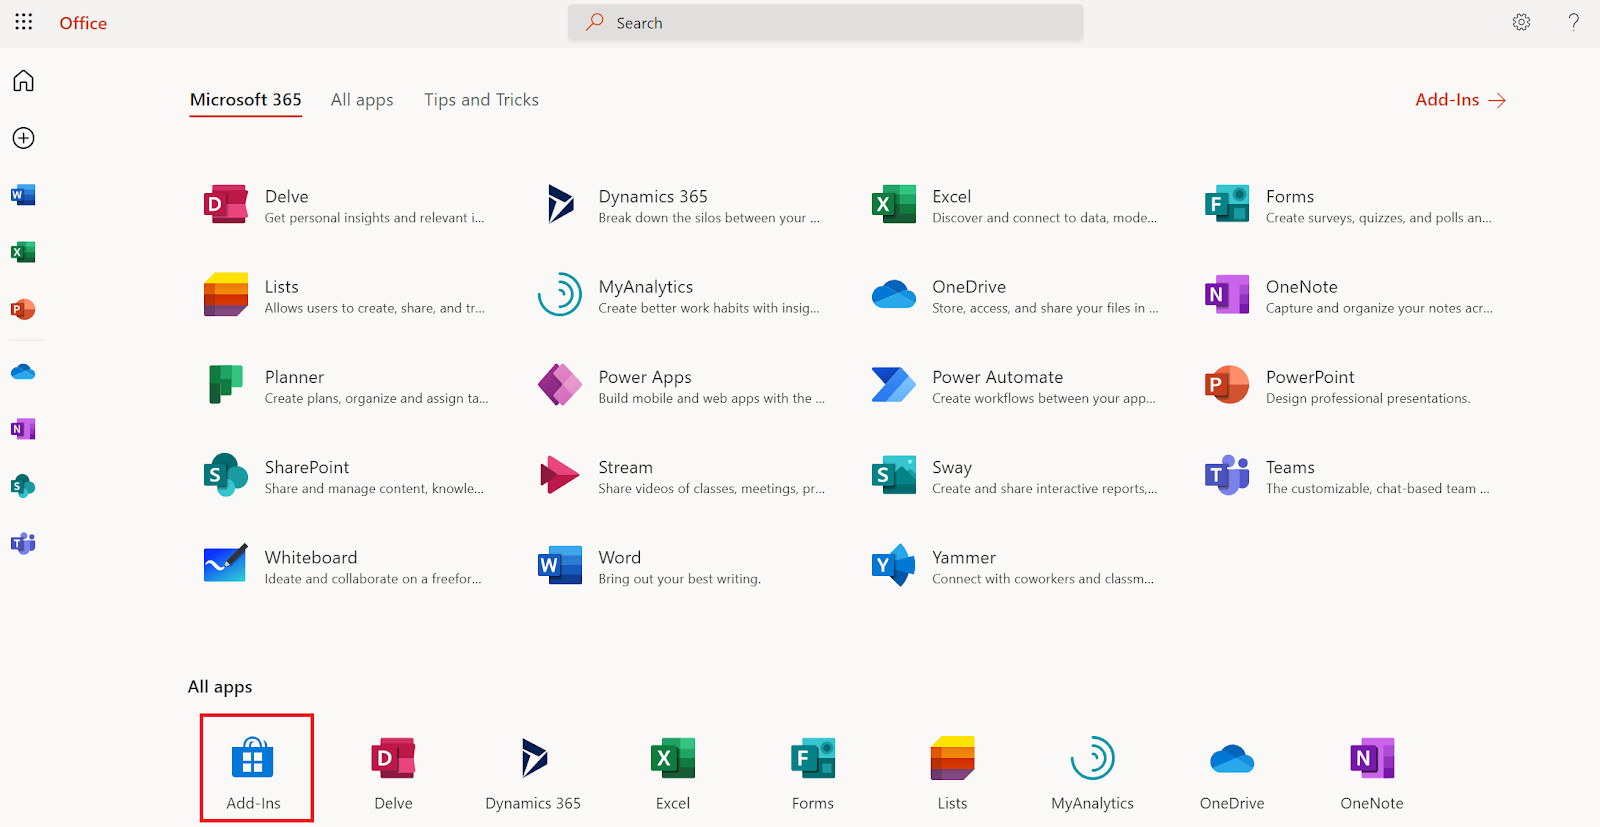Screen dimensions: 1600x827
Task: Click 'Create surveys, quizzes' description text
Action: tap(1379, 218)
